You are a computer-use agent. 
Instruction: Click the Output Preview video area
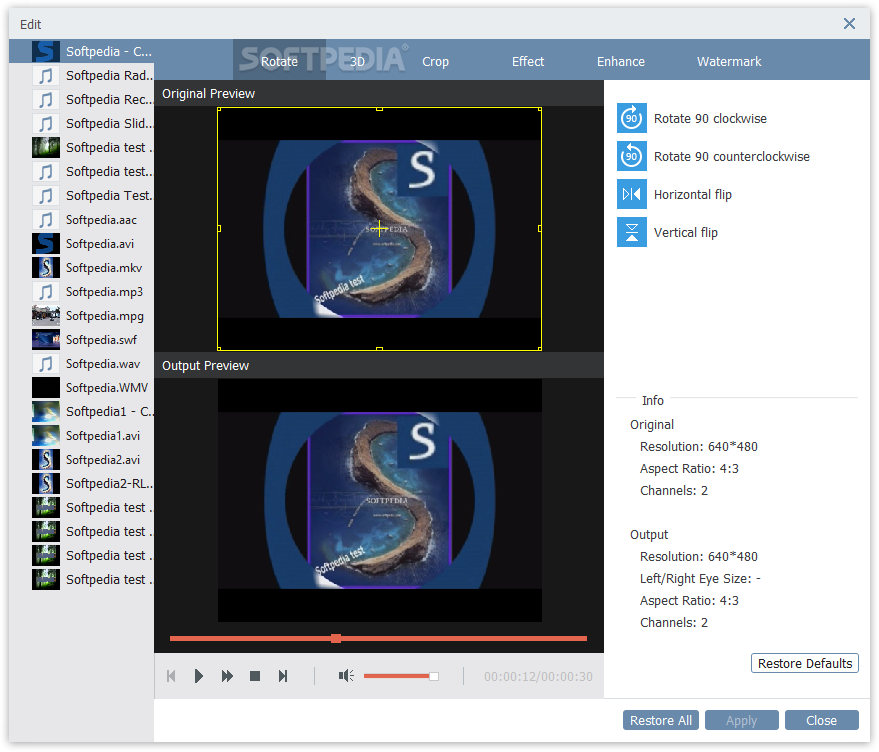coord(380,500)
